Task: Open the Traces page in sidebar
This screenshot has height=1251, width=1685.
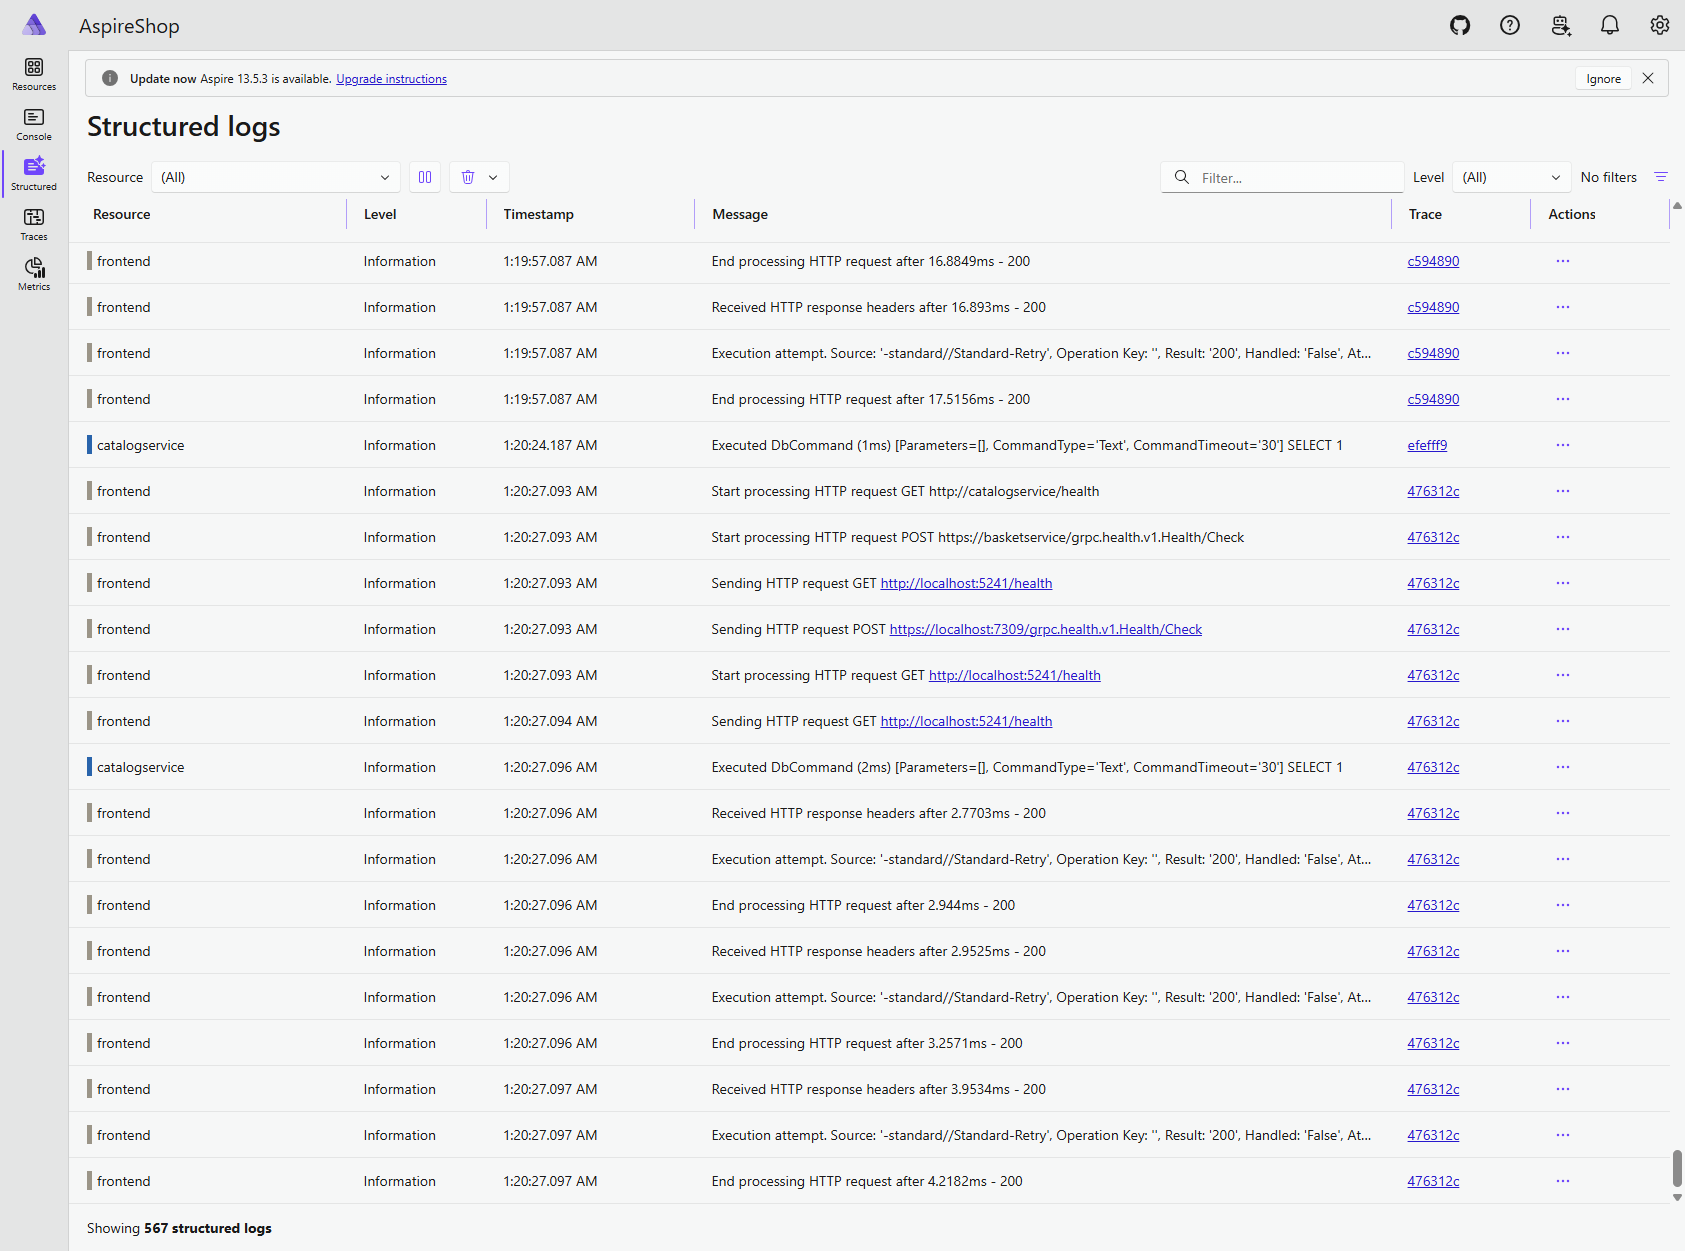Action: tap(34, 224)
